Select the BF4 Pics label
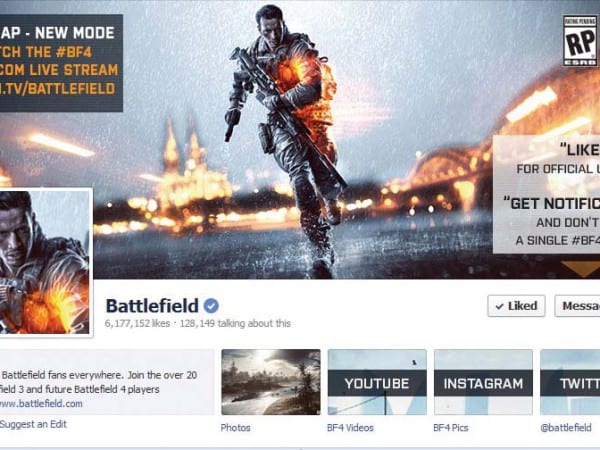Screen dimensions: 600x450 (x=451, y=428)
